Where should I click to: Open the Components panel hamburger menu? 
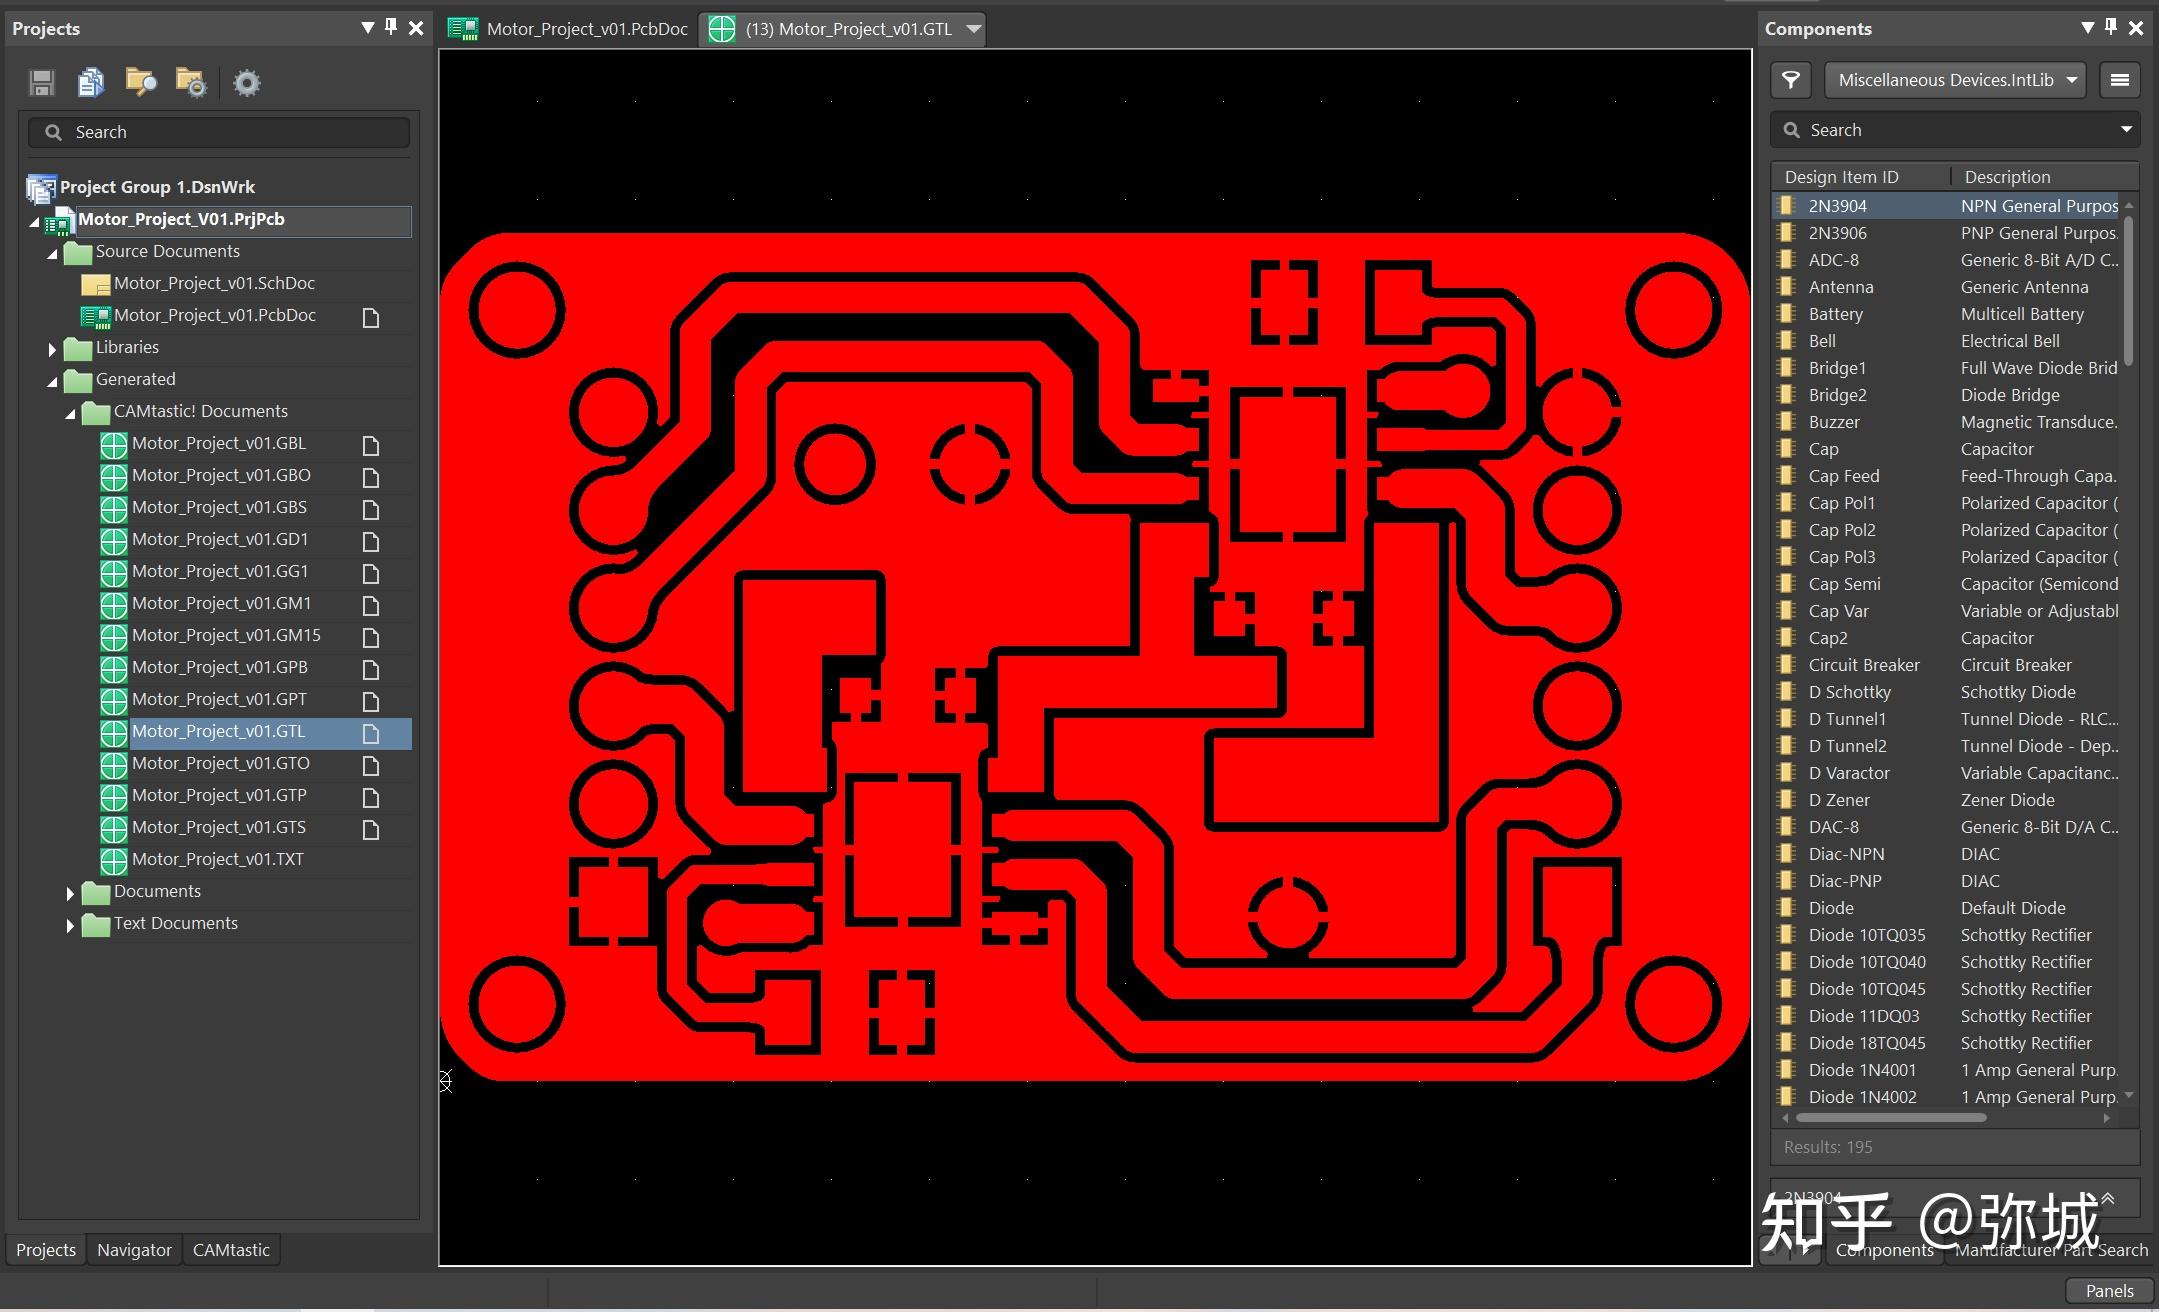tap(2119, 80)
